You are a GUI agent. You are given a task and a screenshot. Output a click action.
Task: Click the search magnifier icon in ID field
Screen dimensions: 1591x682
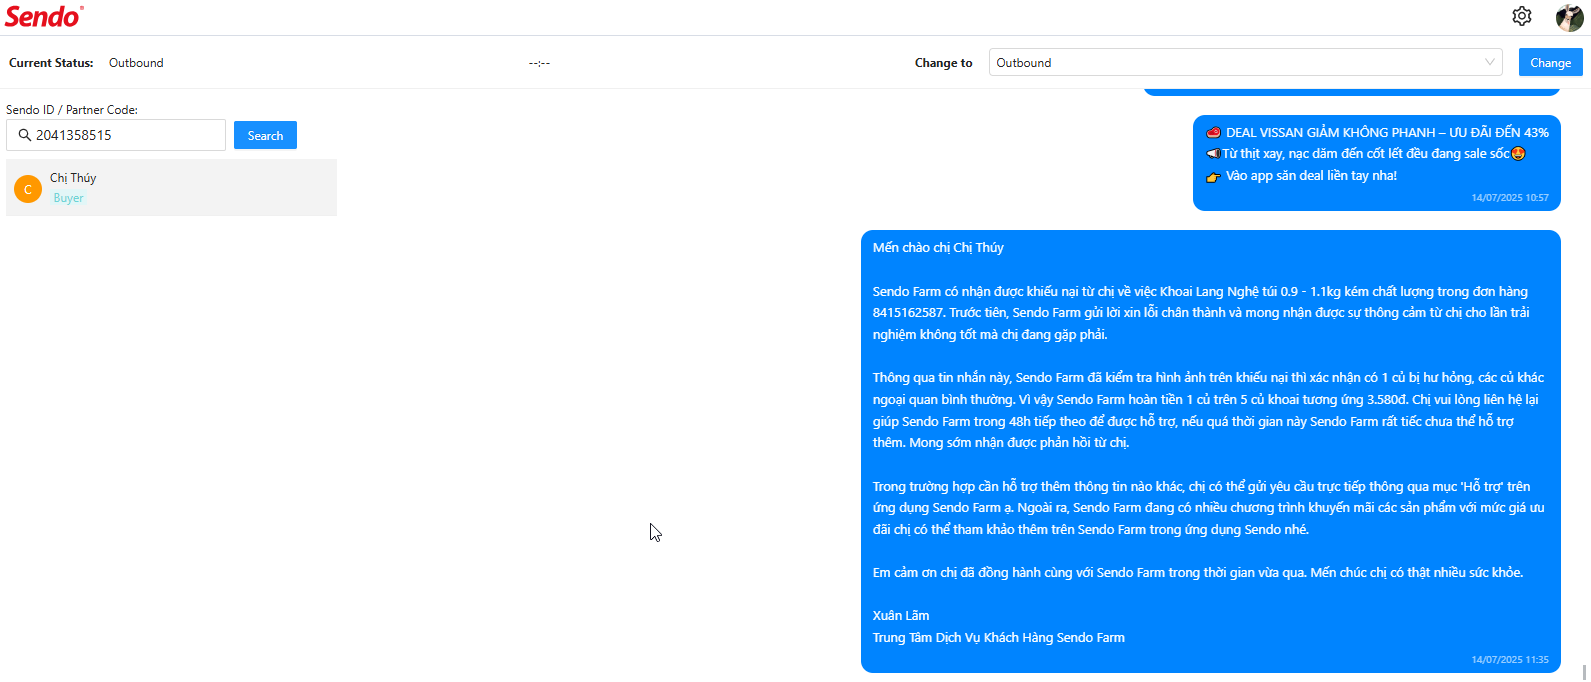click(x=25, y=135)
